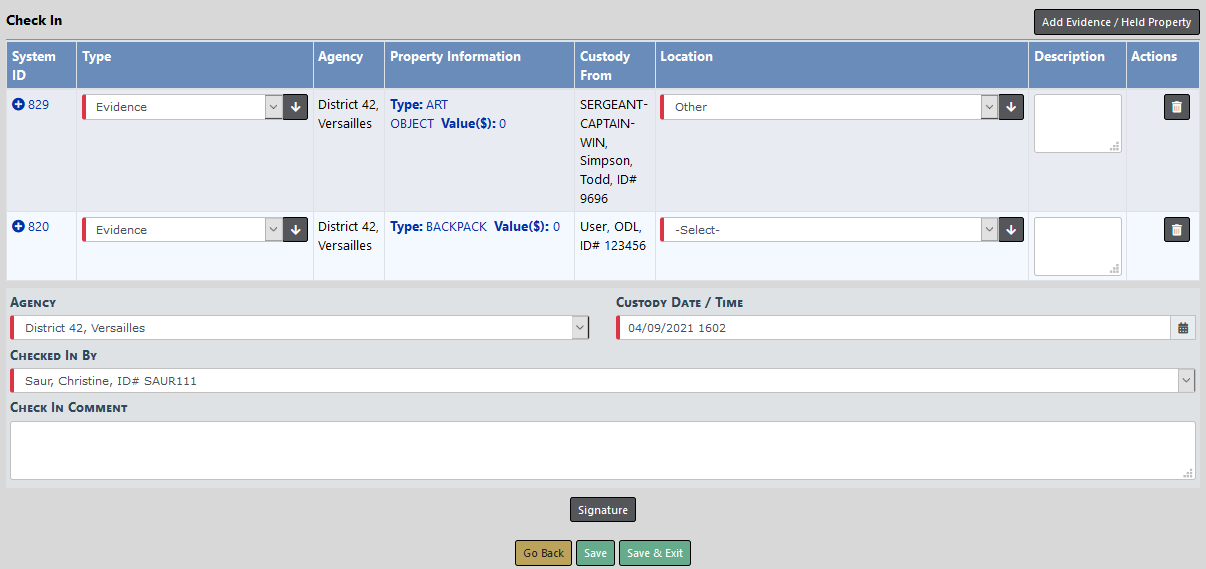1206x569 pixels.
Task: Click Add Evidence / Held Property button
Action: [1116, 22]
